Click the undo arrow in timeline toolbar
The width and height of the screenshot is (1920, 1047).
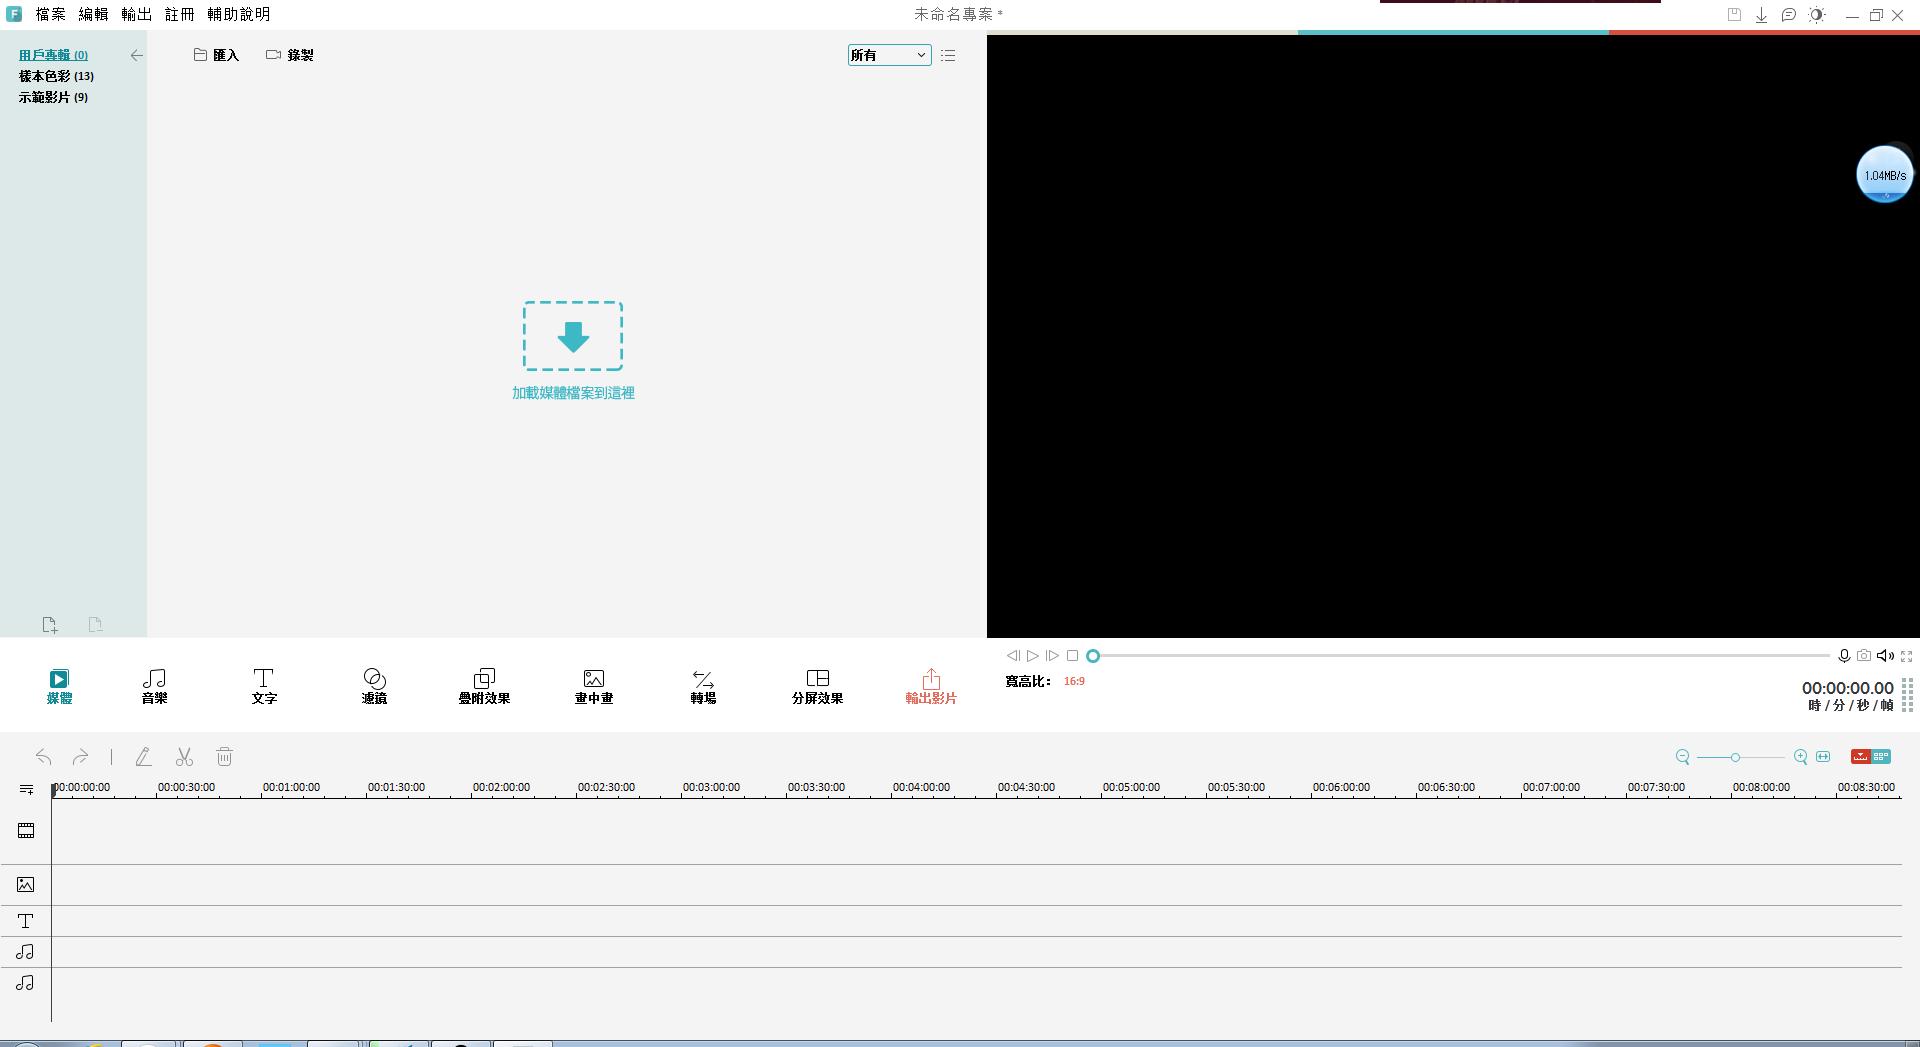[x=43, y=757]
